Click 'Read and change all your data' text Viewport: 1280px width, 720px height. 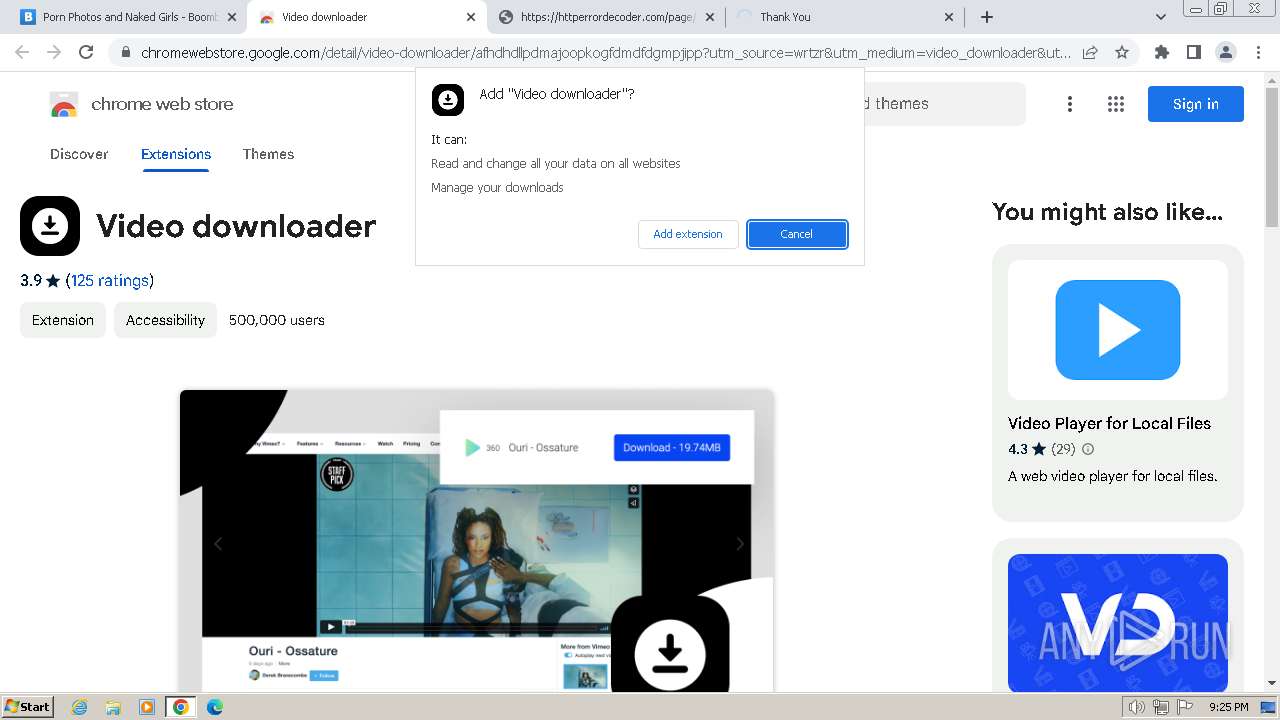(556, 163)
